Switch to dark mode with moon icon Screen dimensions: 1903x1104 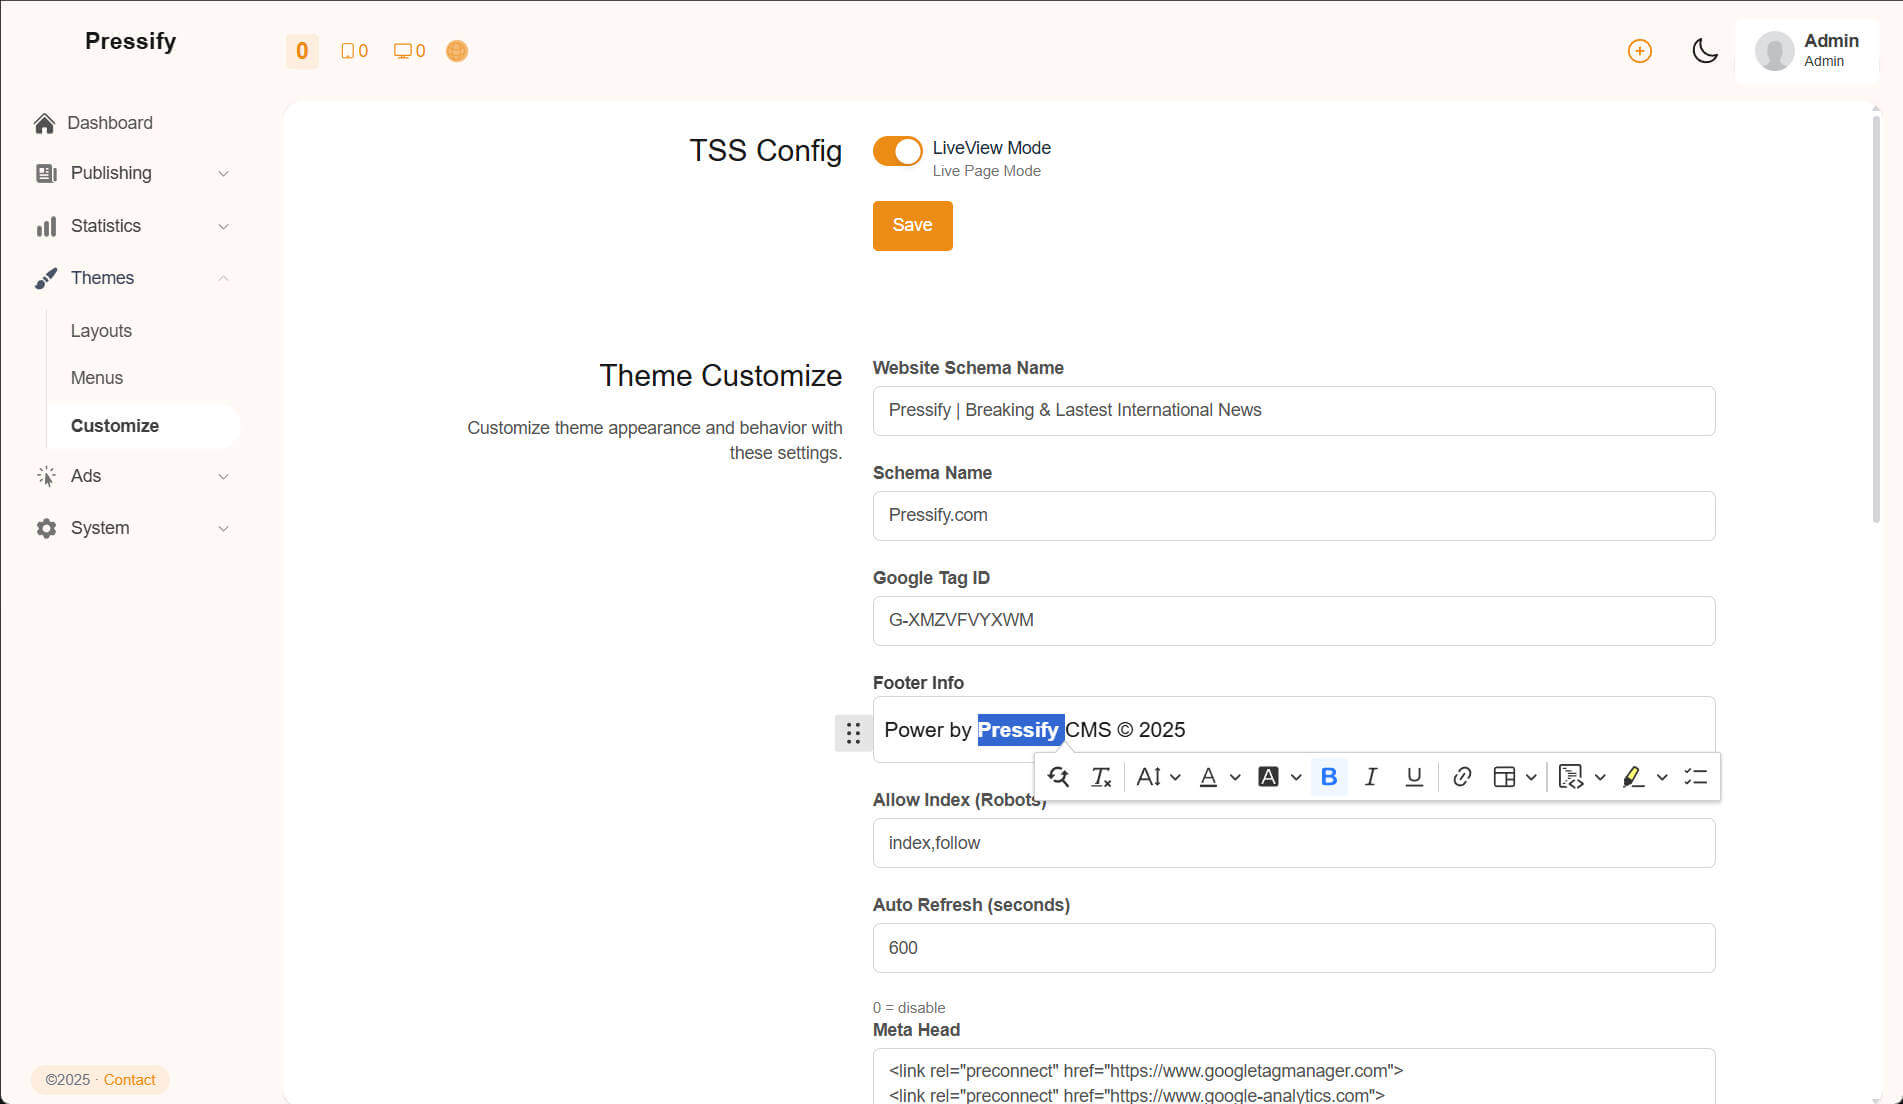(x=1704, y=51)
